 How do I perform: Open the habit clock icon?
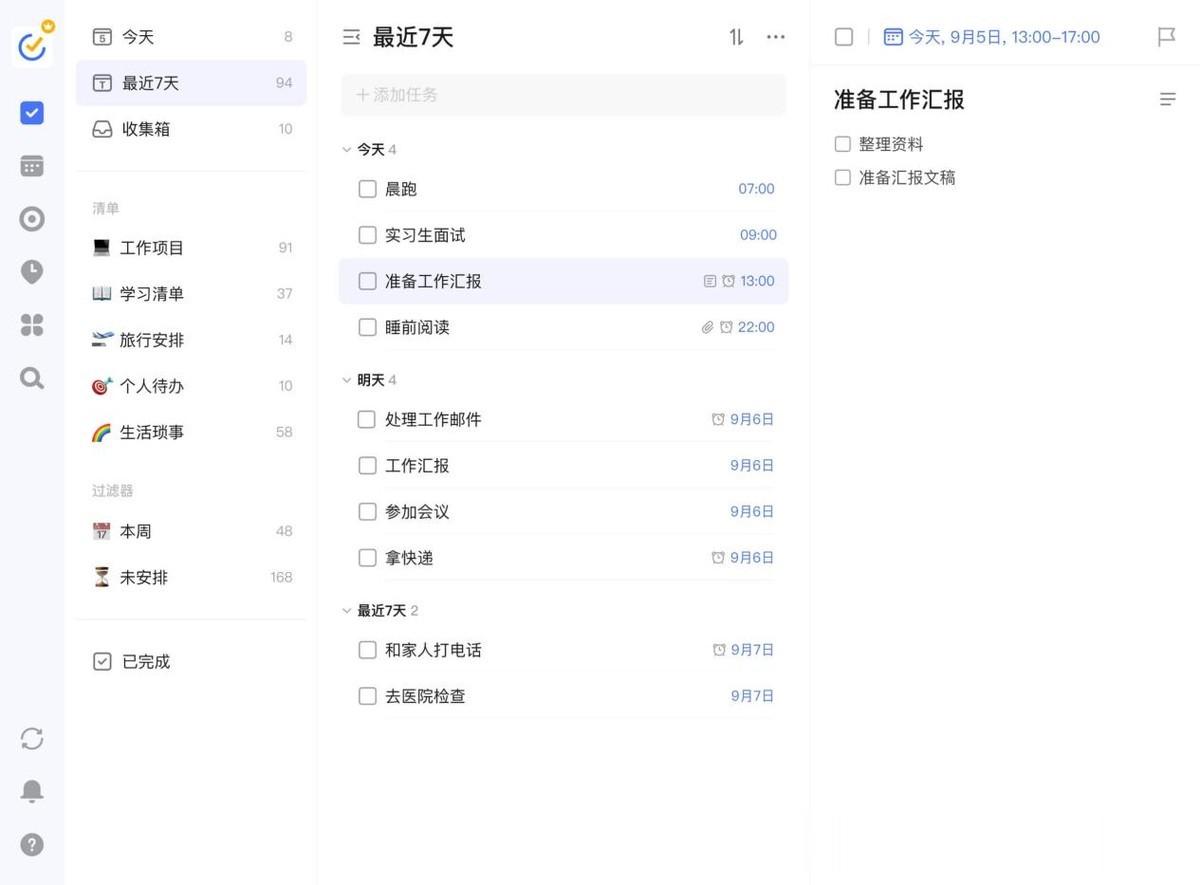tap(32, 272)
